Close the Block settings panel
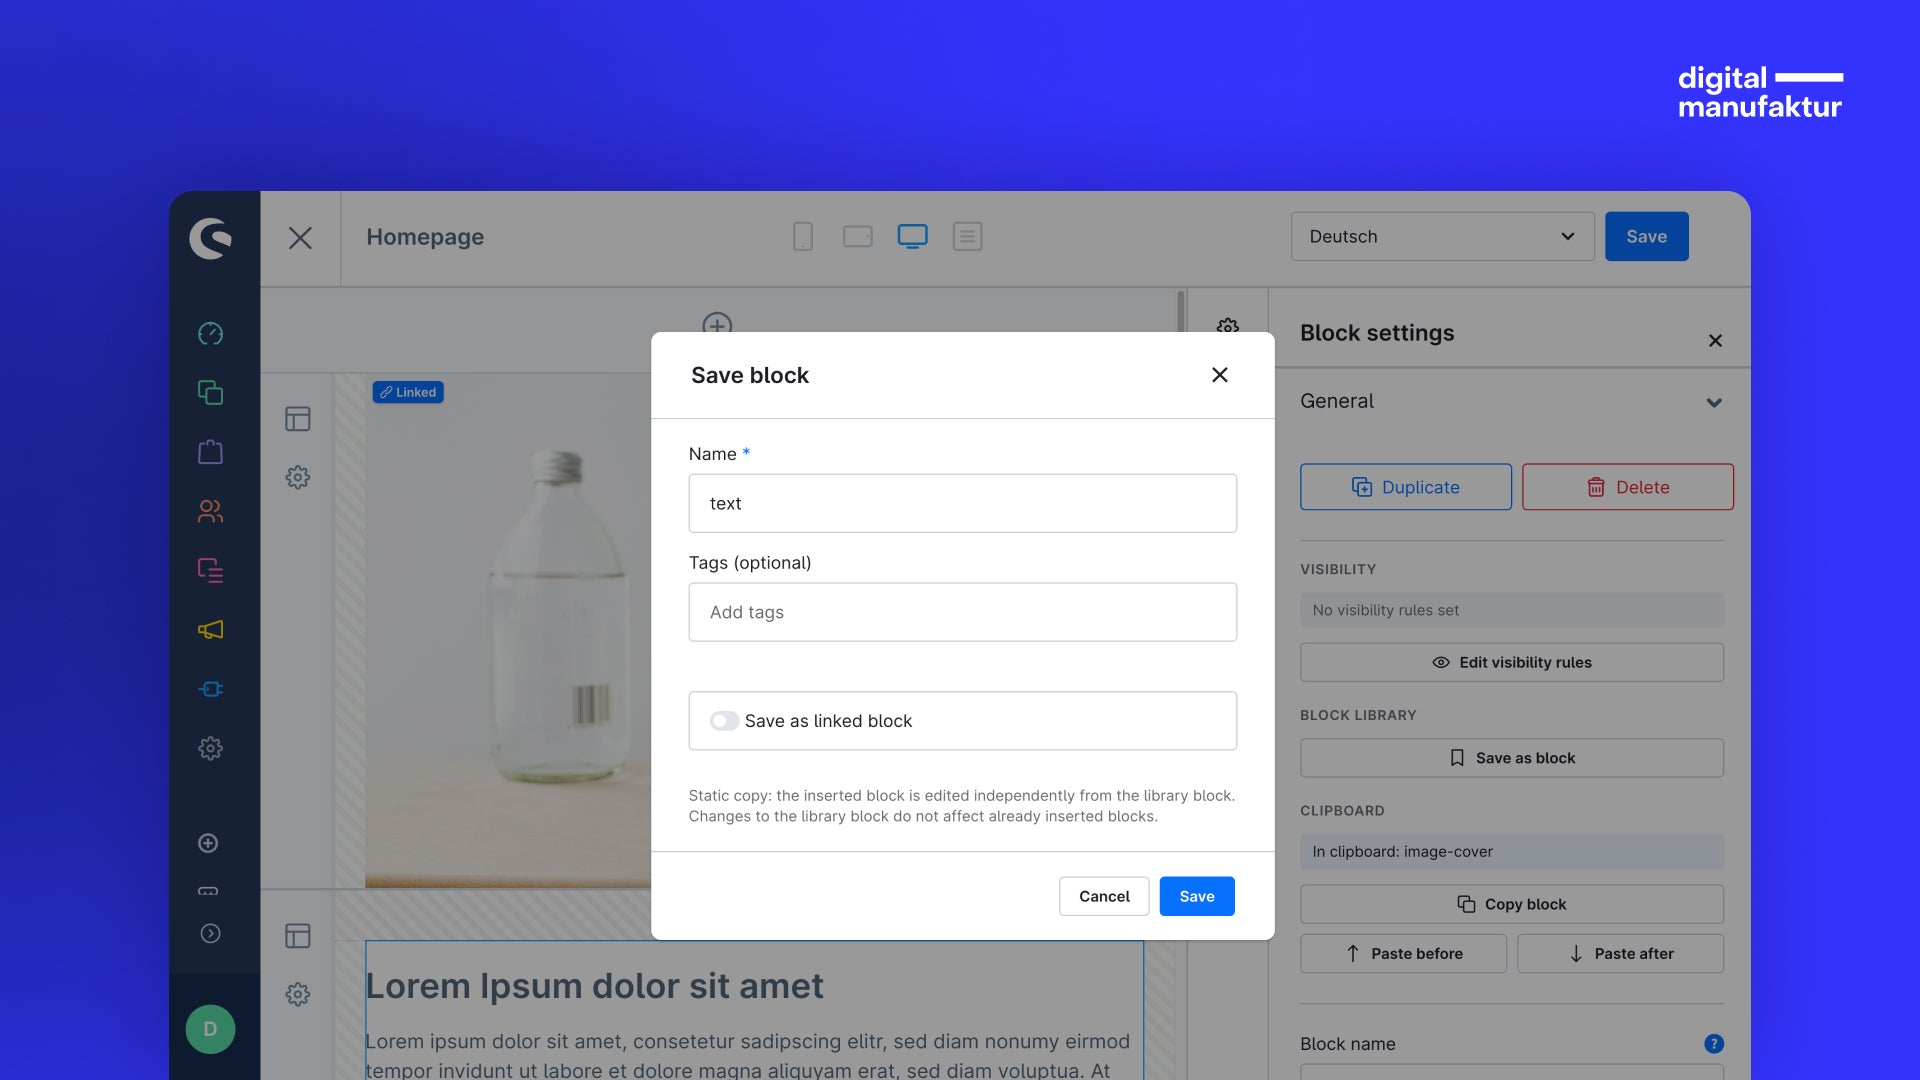 (1715, 341)
